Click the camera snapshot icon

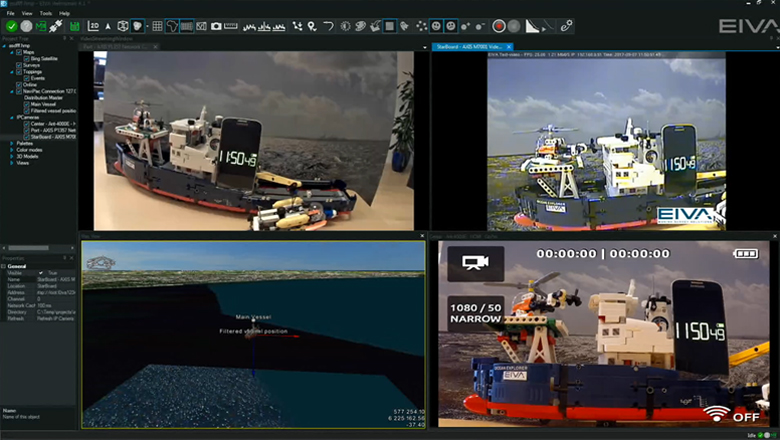click(x=216, y=26)
